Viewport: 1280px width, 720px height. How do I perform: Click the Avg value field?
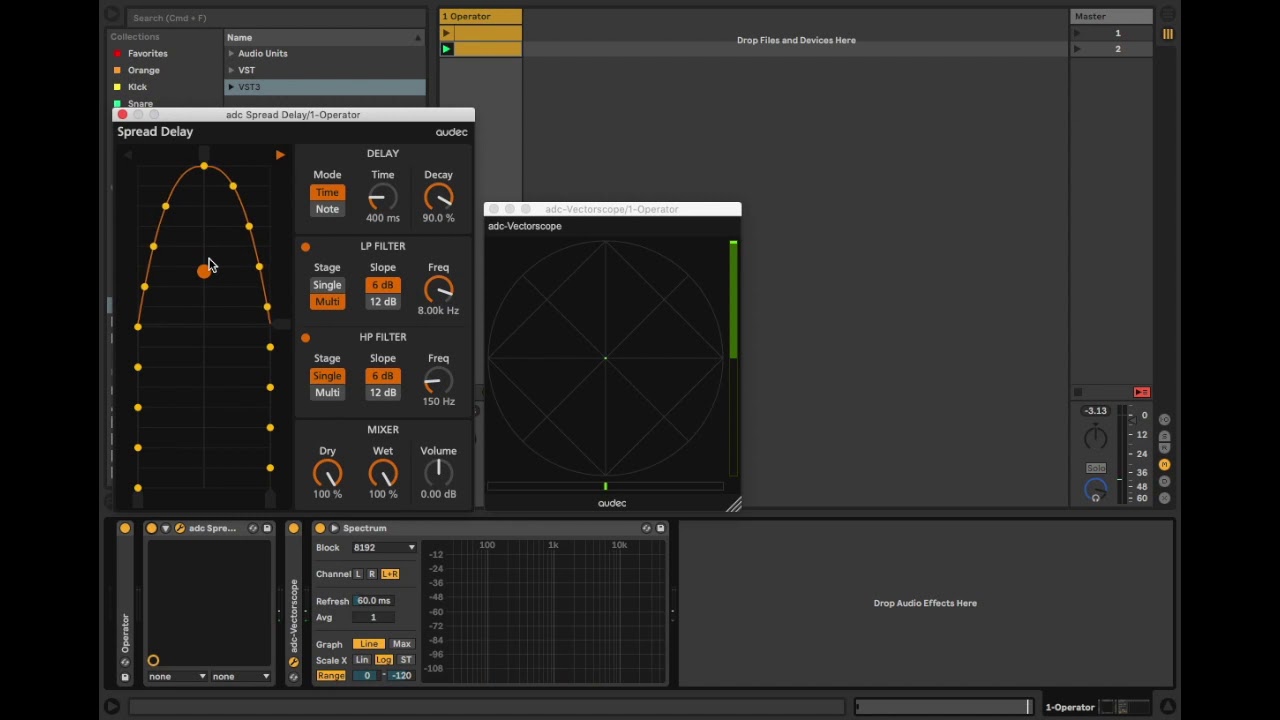pyautogui.click(x=373, y=618)
